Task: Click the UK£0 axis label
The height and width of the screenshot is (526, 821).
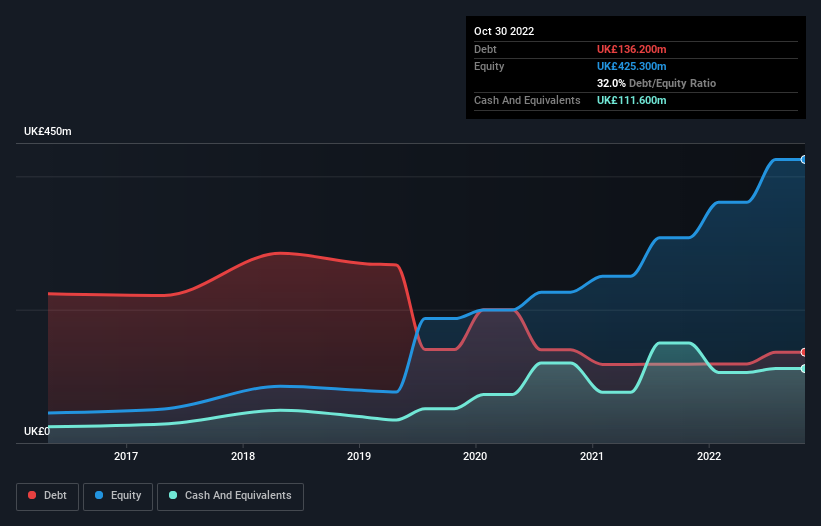Action: tap(37, 431)
